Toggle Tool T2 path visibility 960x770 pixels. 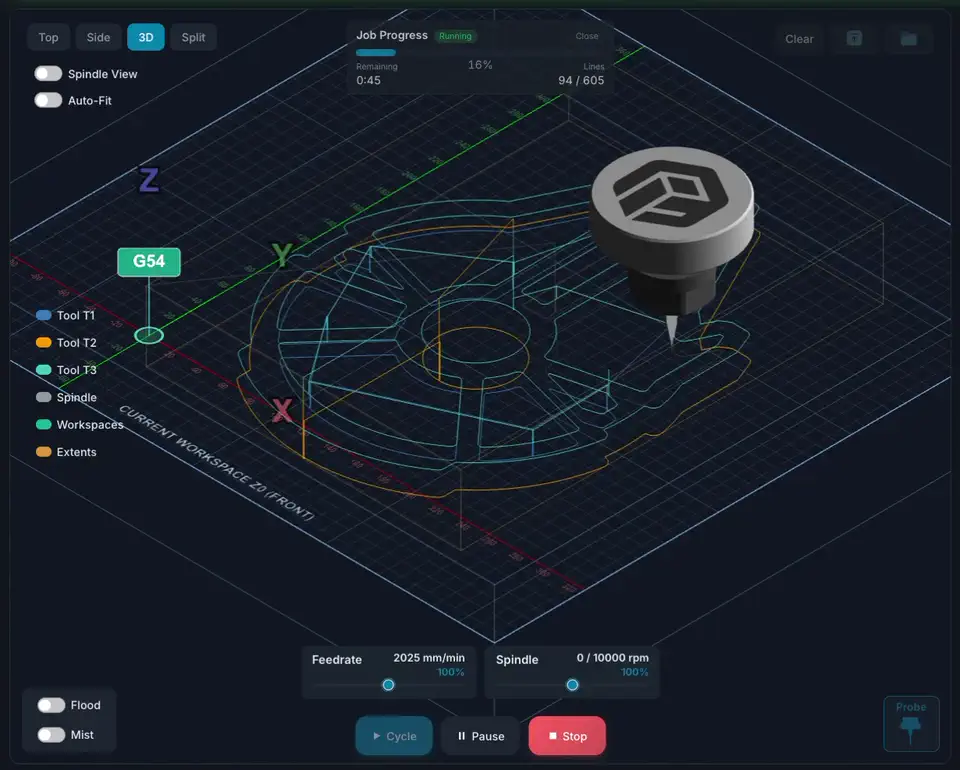coord(66,343)
